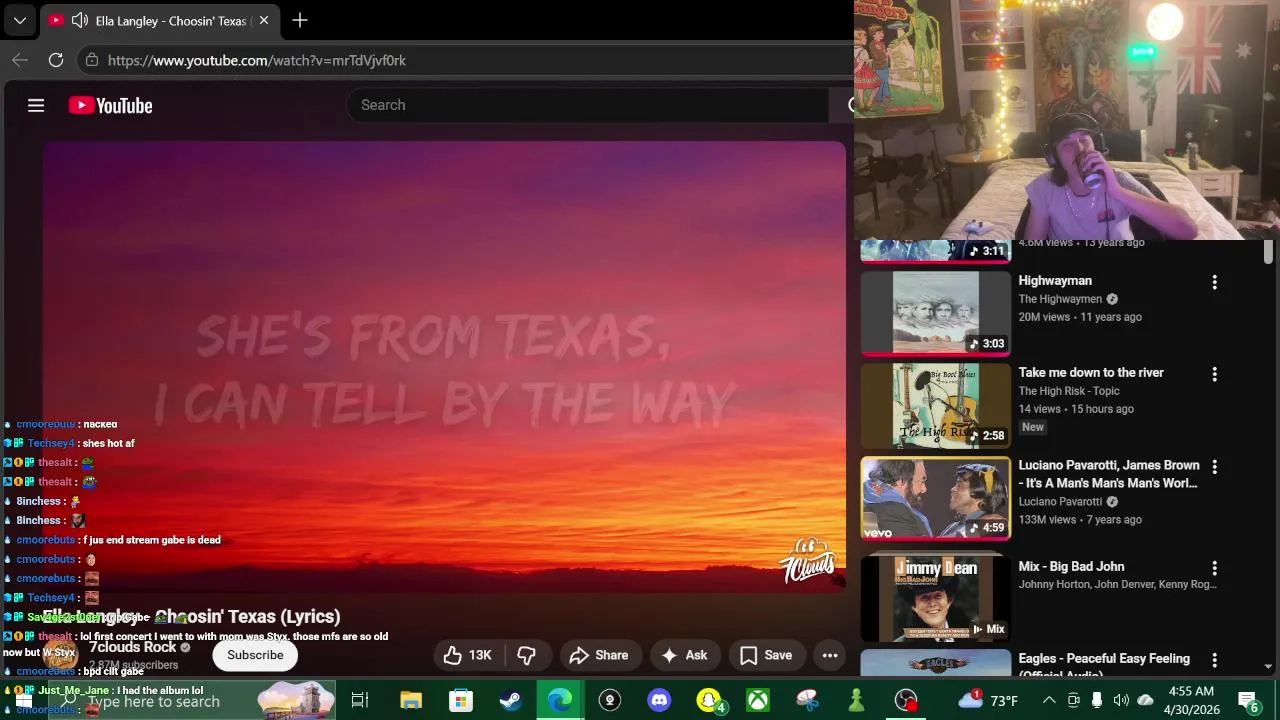Show hidden system tray icons chevron
Image resolution: width=1280 pixels, height=720 pixels.
[1049, 700]
